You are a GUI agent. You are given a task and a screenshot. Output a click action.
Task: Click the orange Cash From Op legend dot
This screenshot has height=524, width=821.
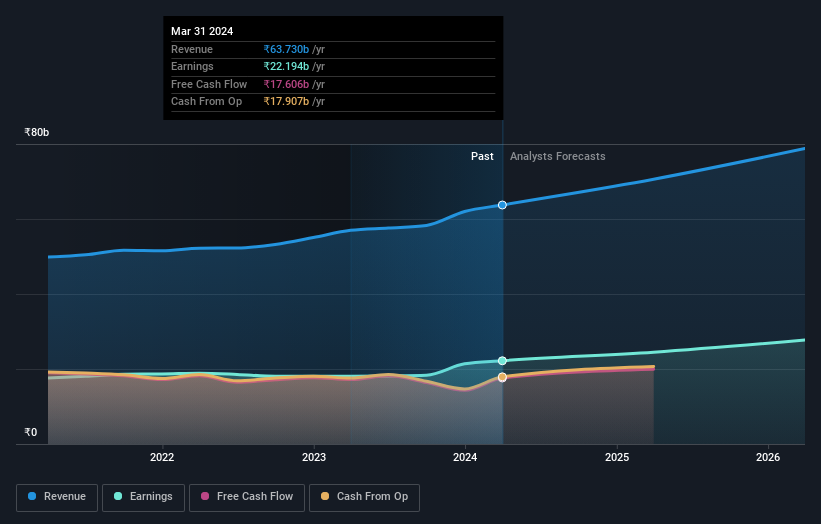325,496
